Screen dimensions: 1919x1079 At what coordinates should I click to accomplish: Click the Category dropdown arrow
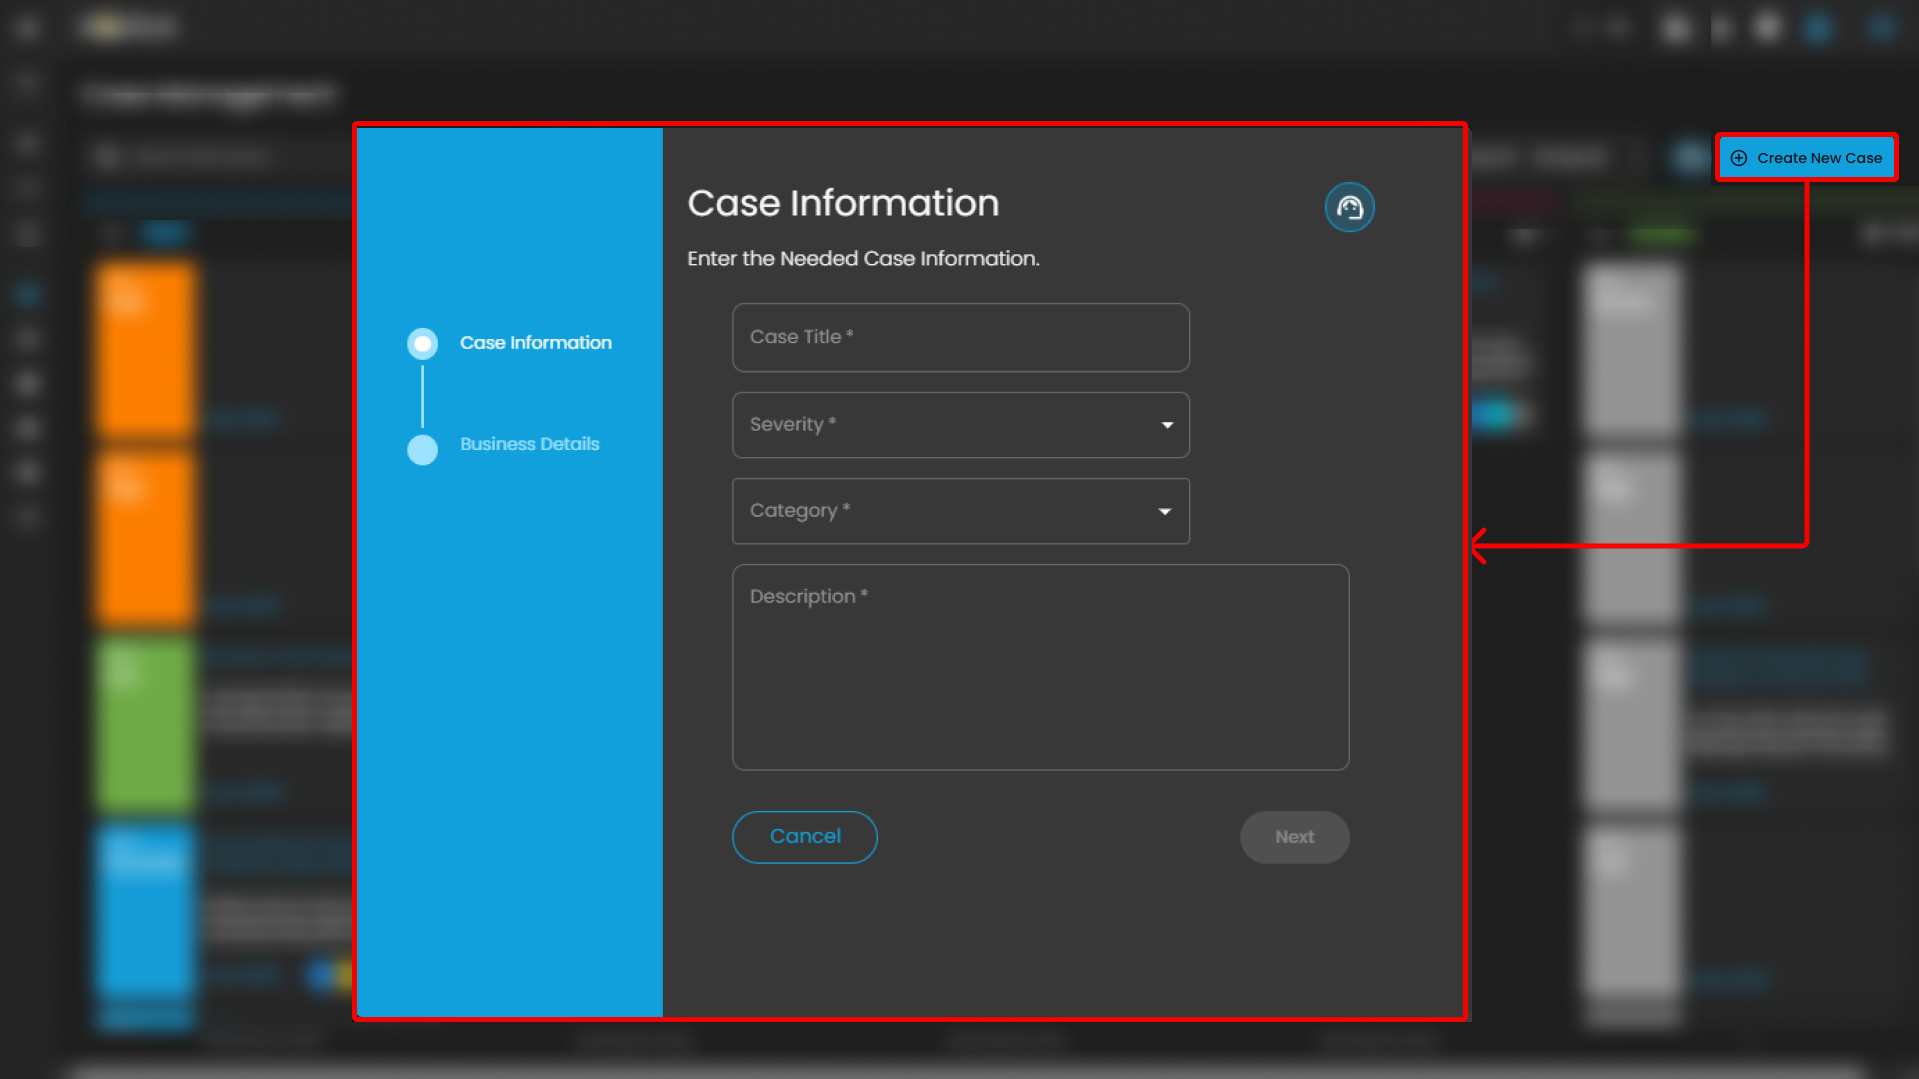click(1164, 511)
